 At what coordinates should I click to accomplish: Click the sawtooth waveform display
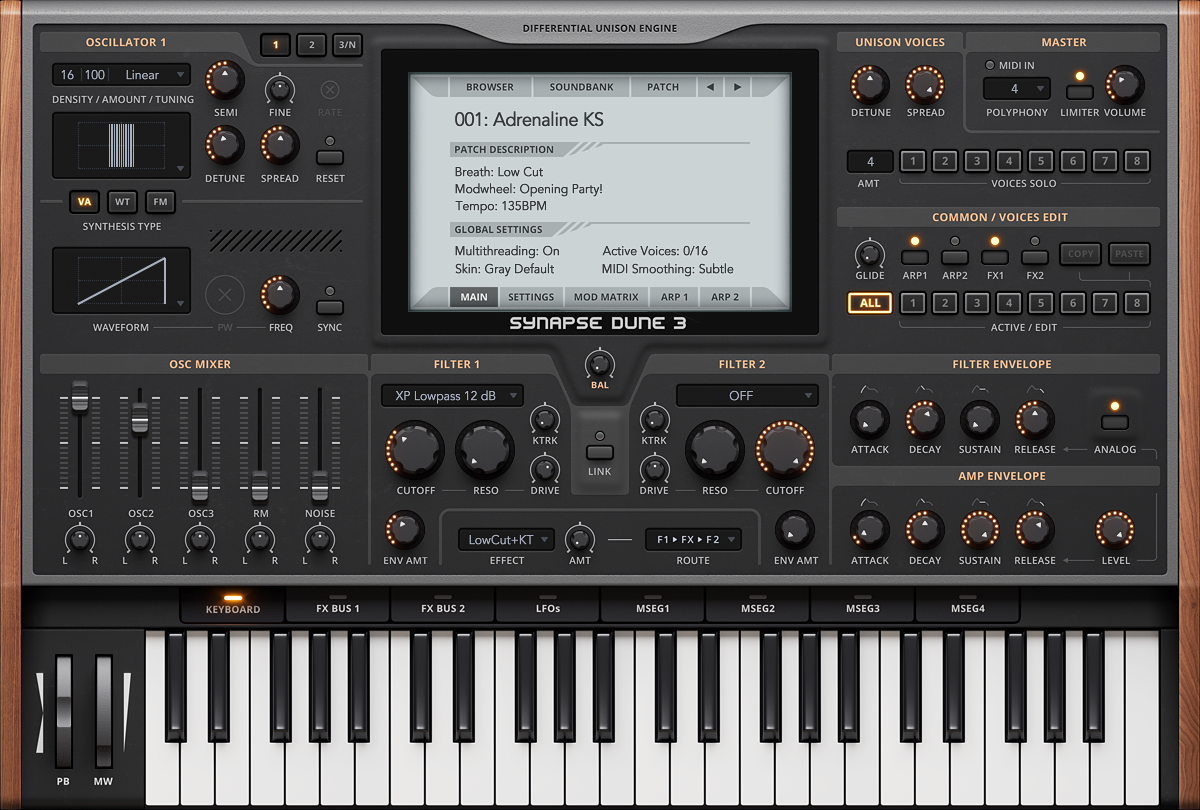121,281
